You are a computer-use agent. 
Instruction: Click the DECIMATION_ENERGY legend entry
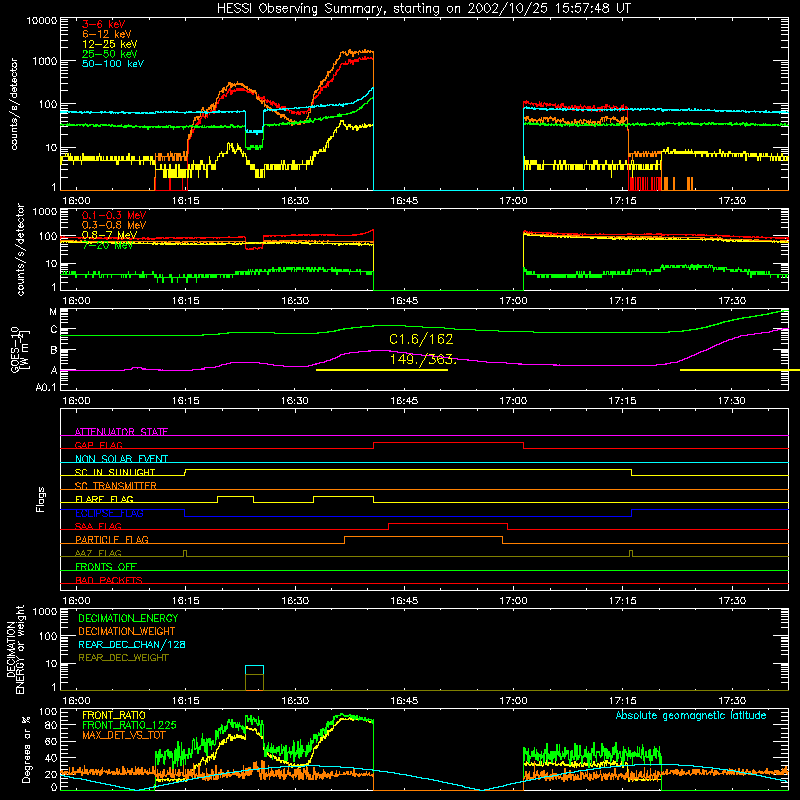(x=128, y=618)
